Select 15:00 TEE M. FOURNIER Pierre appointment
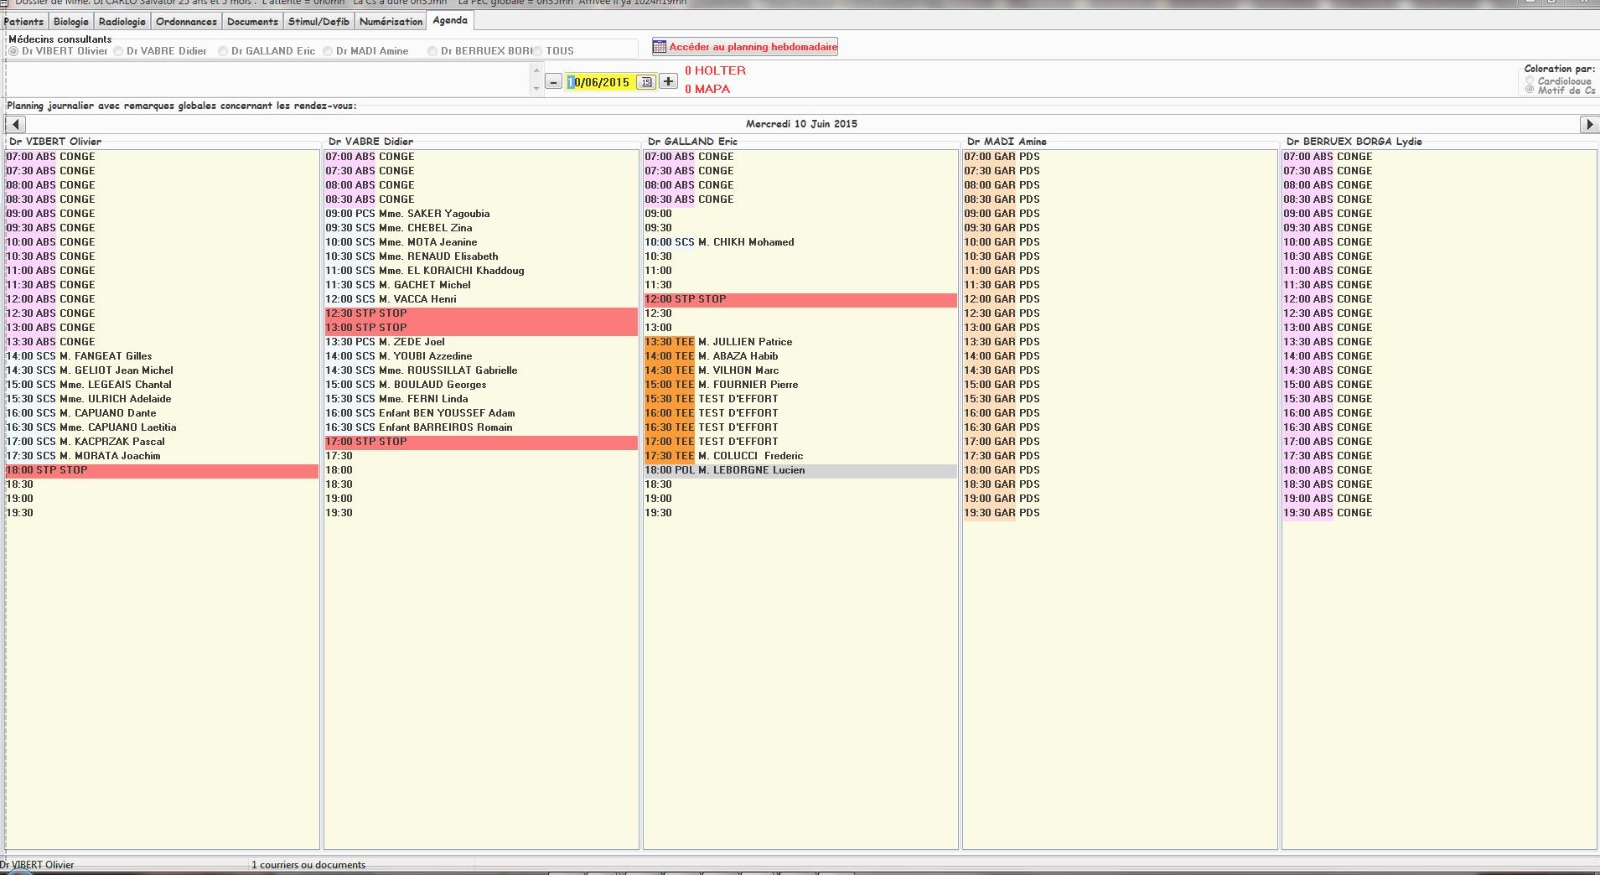The image size is (1600, 875). coord(800,384)
